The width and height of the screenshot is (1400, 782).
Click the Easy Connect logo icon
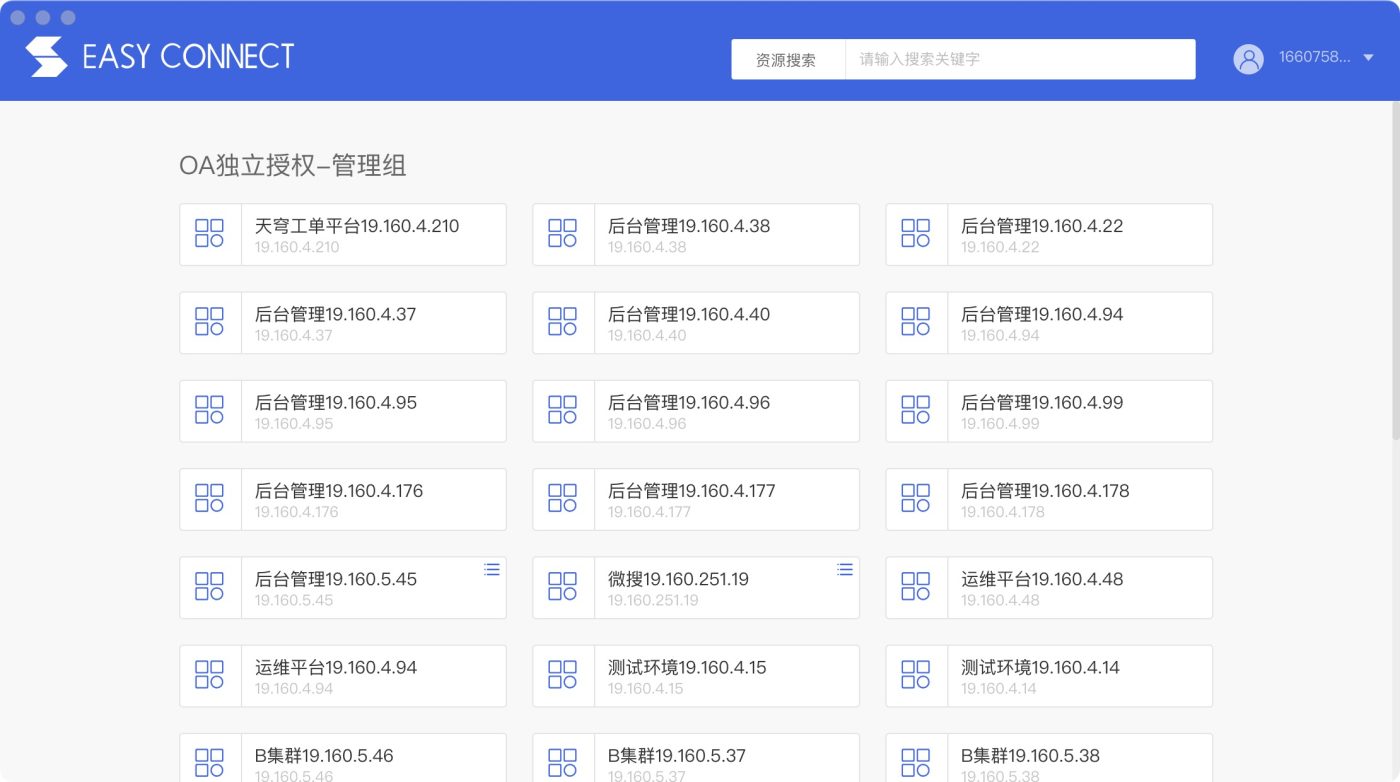pos(46,57)
